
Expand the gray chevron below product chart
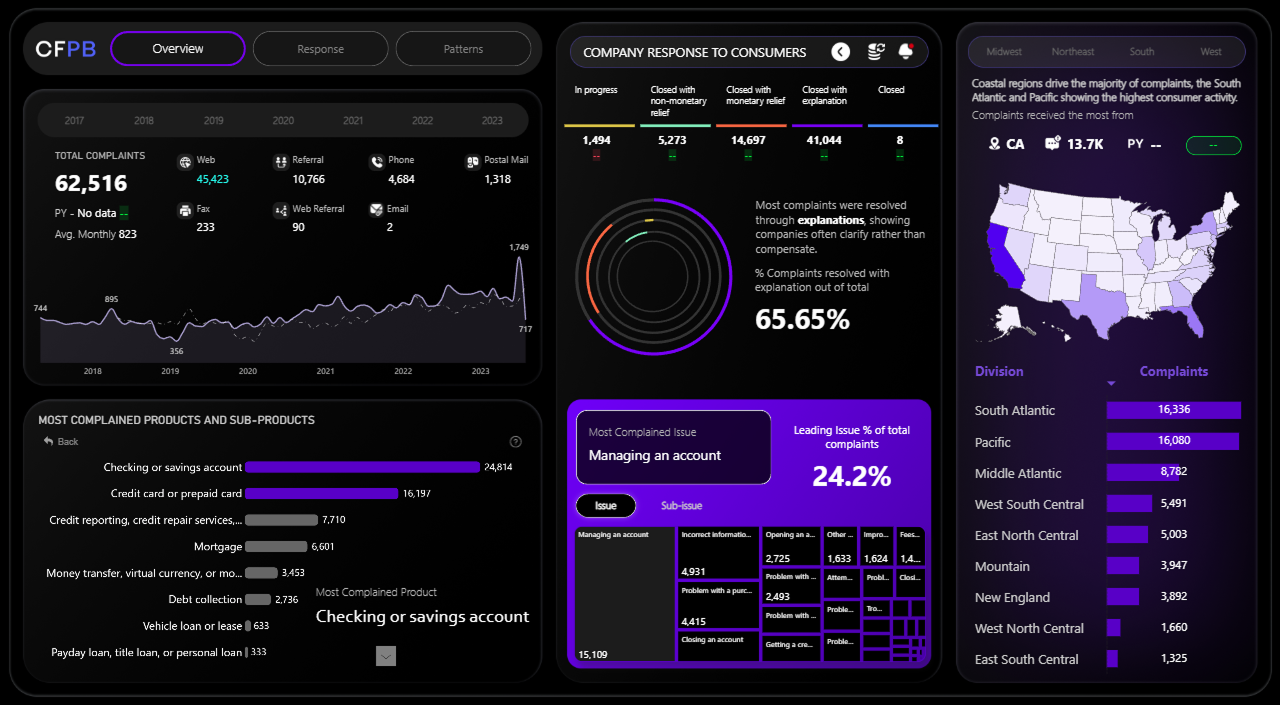click(x=386, y=656)
